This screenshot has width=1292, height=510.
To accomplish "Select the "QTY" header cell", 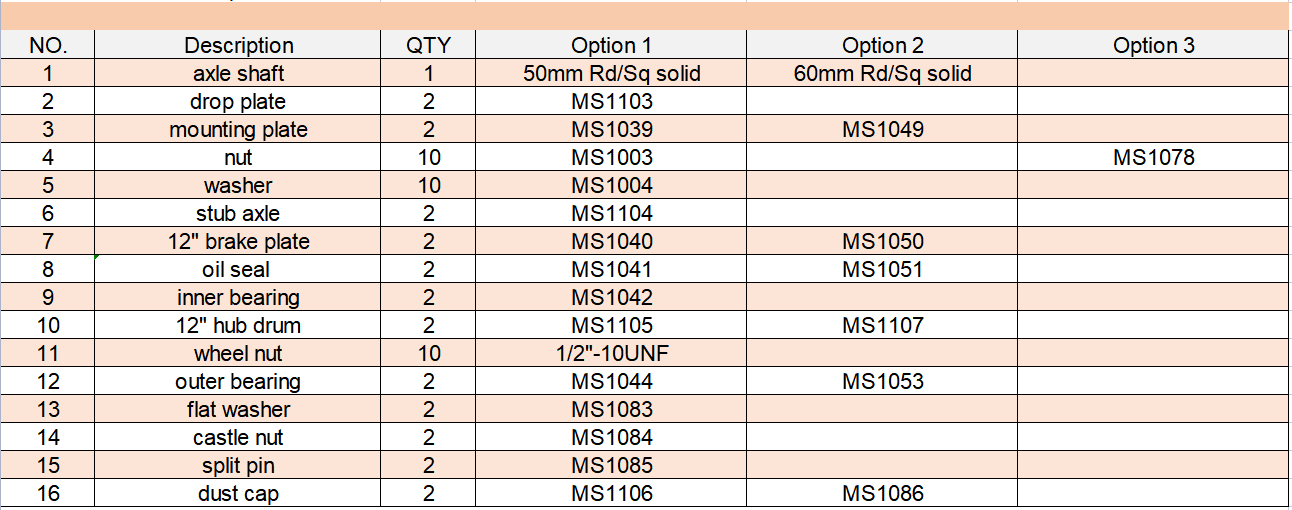I will (x=428, y=45).
